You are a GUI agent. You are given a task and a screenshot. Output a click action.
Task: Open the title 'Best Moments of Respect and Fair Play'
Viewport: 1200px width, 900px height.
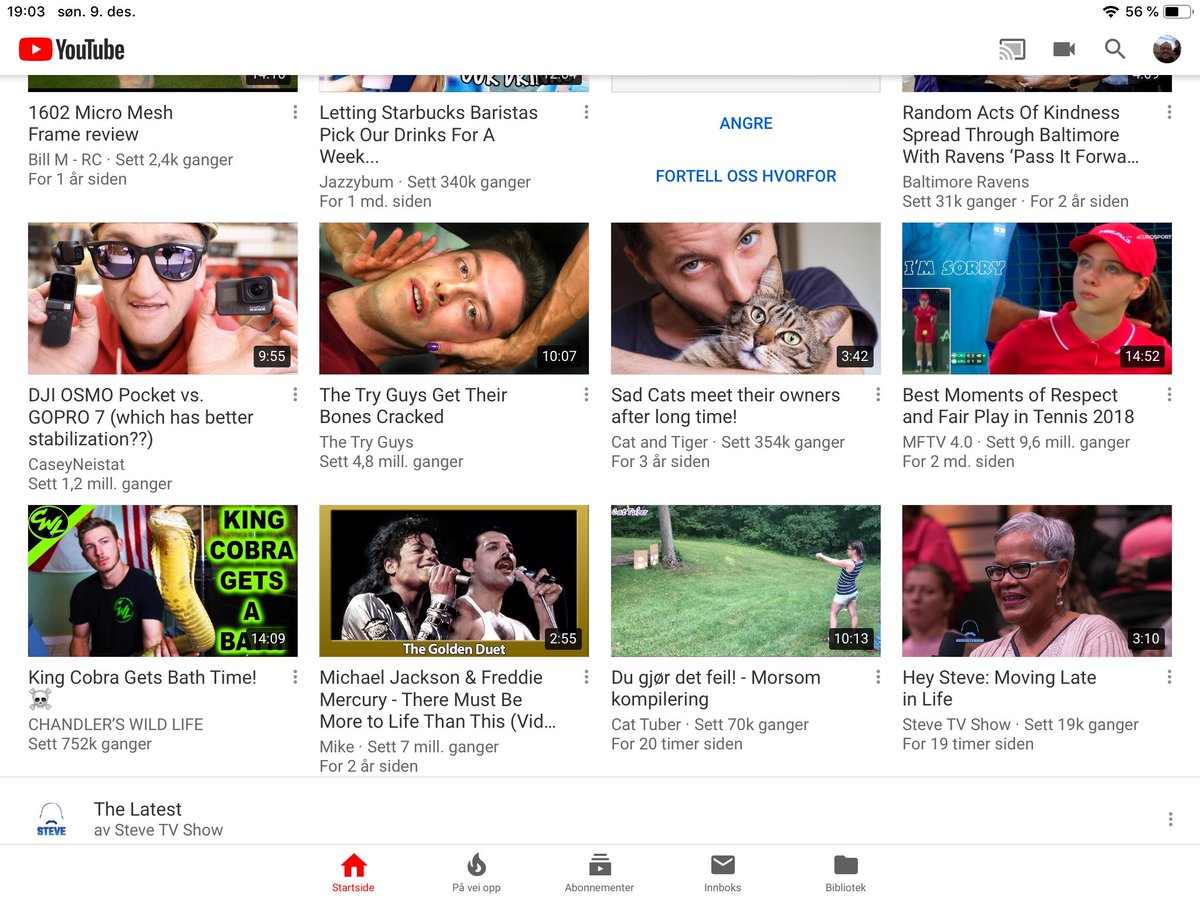tap(1018, 406)
